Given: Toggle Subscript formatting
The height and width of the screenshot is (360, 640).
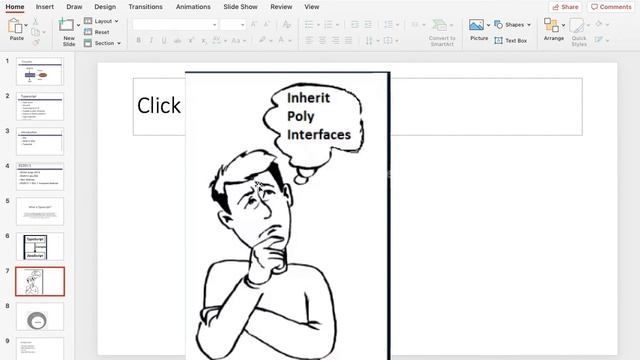Looking at the screenshot, I should tap(204, 40).
